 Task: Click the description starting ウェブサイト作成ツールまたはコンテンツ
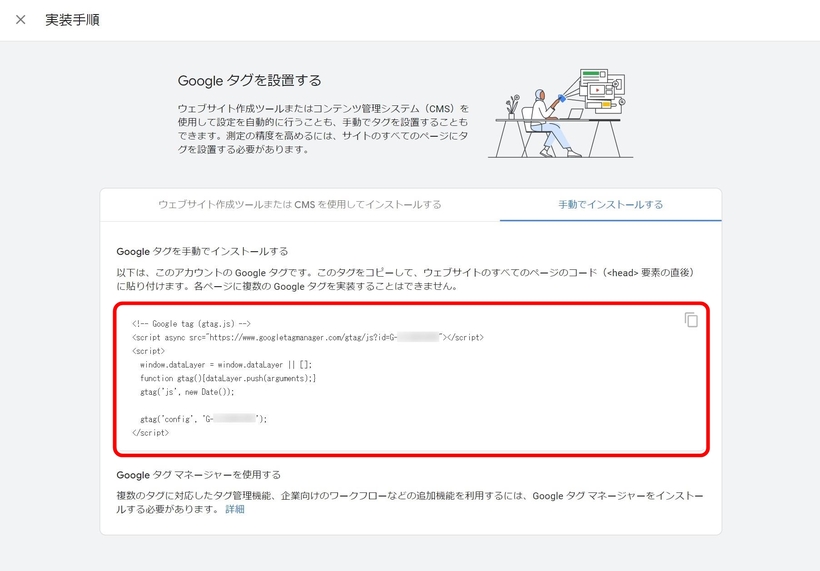pyautogui.click(x=323, y=129)
